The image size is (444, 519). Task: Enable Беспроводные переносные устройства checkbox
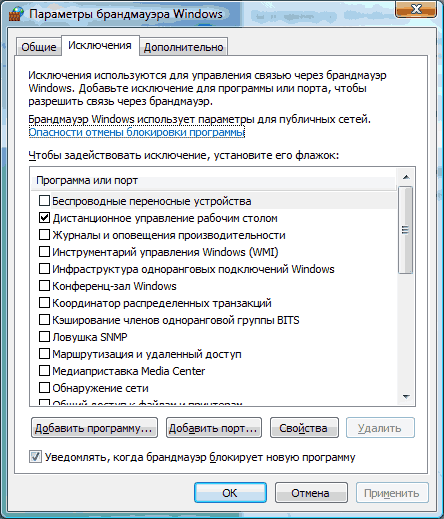point(44,201)
